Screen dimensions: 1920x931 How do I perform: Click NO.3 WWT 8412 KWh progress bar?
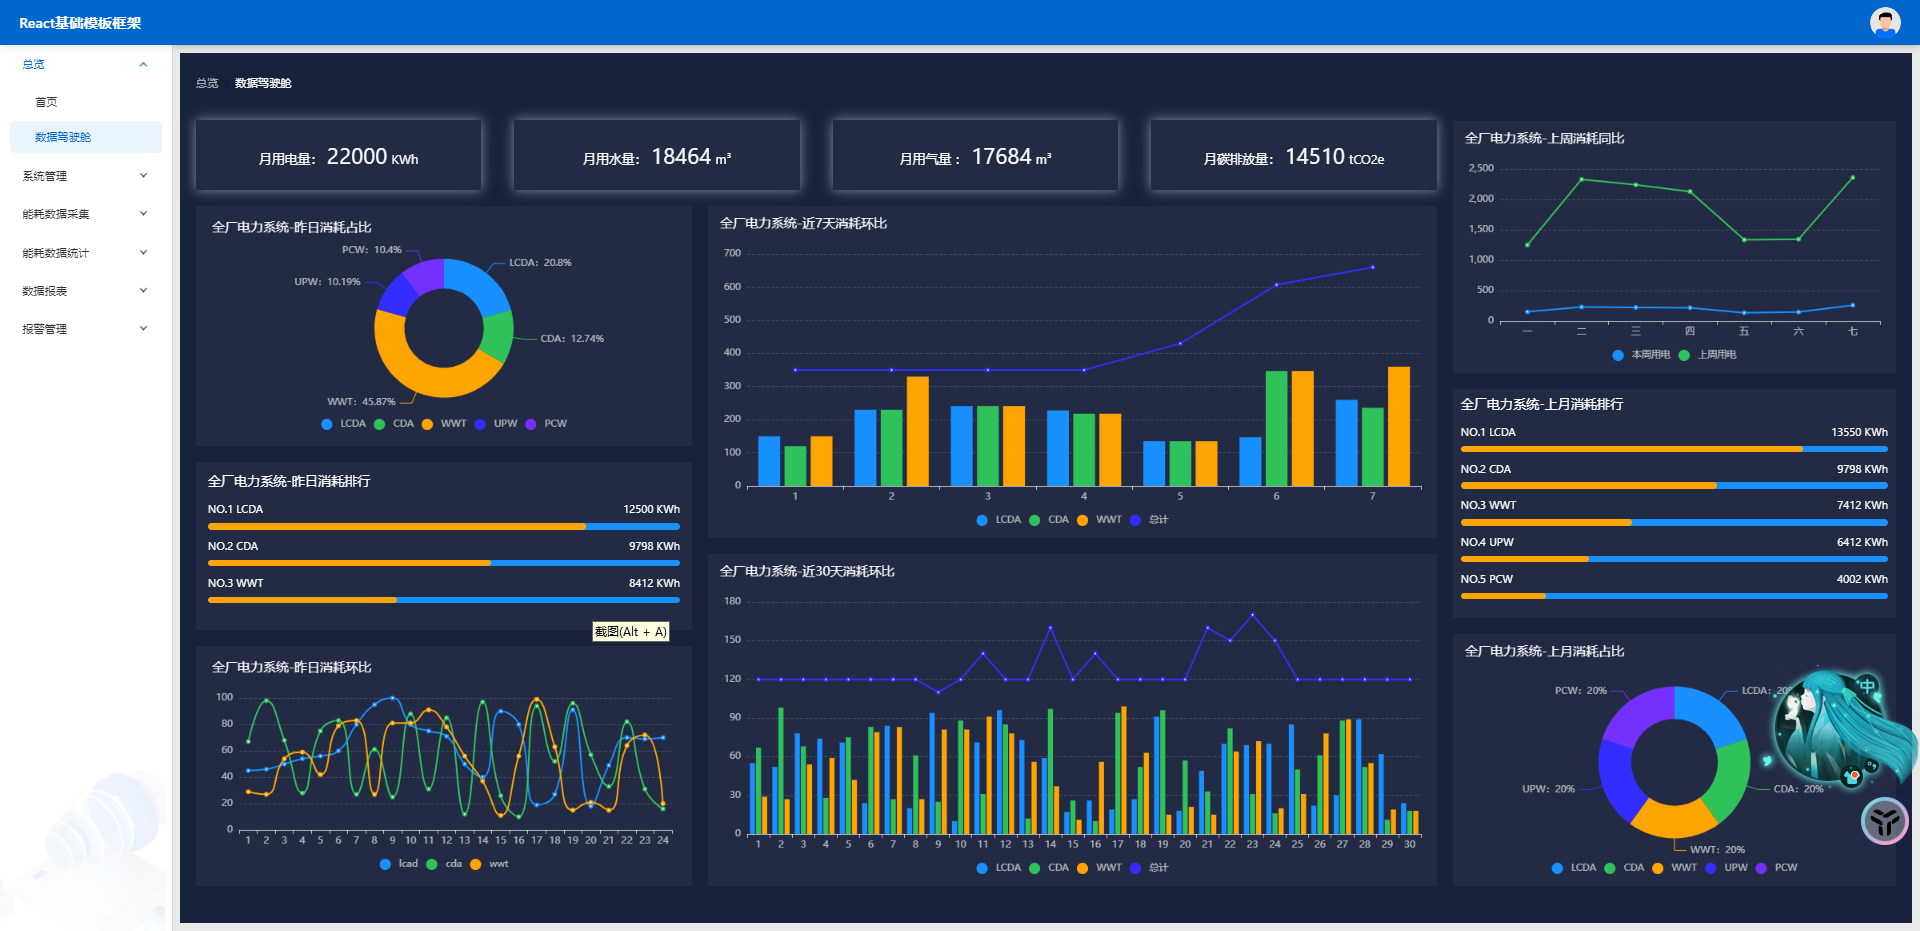pos(444,600)
